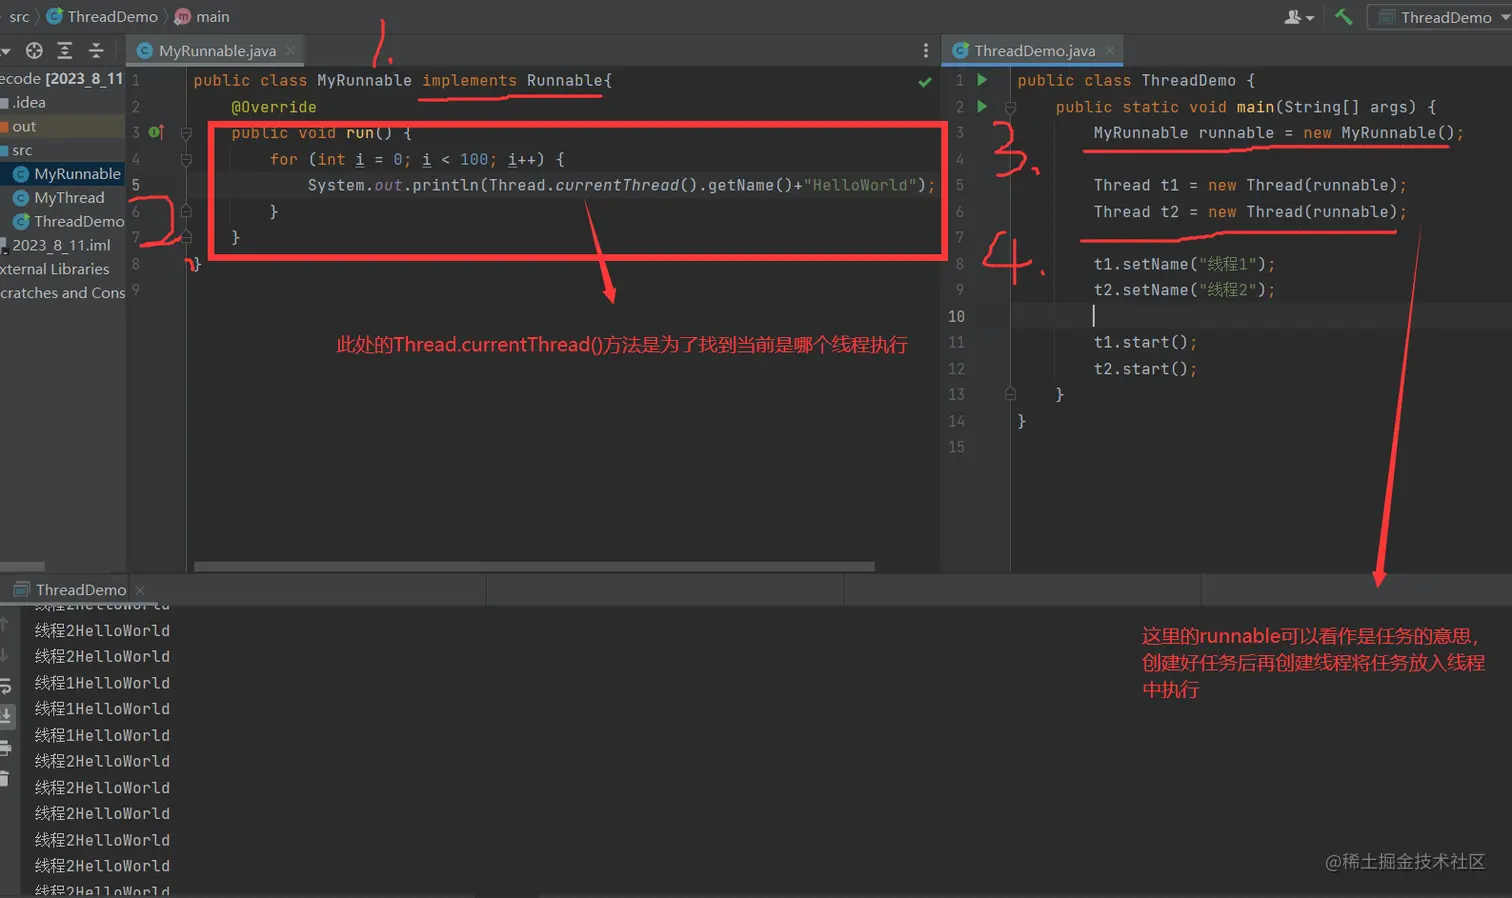The height and width of the screenshot is (898, 1512).
Task: Collapse the for loop fold marker
Action: point(186,159)
